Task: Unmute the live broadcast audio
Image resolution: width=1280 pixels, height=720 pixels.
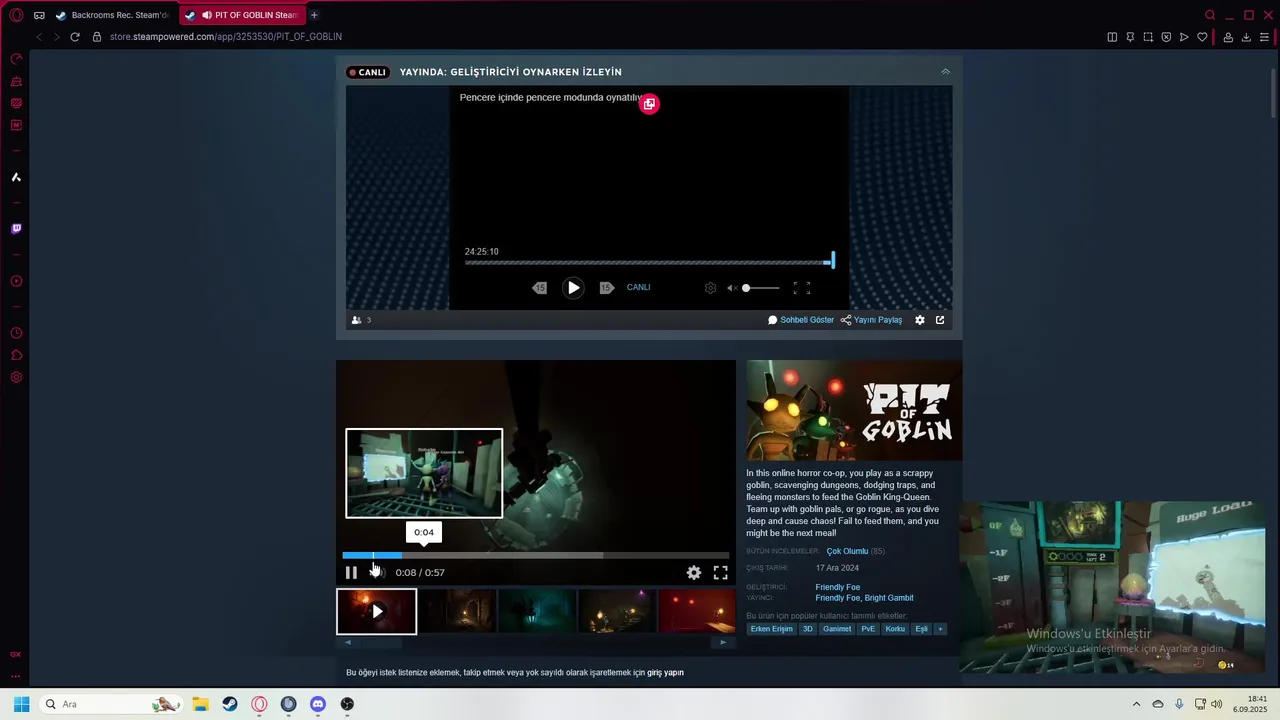Action: coord(732,288)
